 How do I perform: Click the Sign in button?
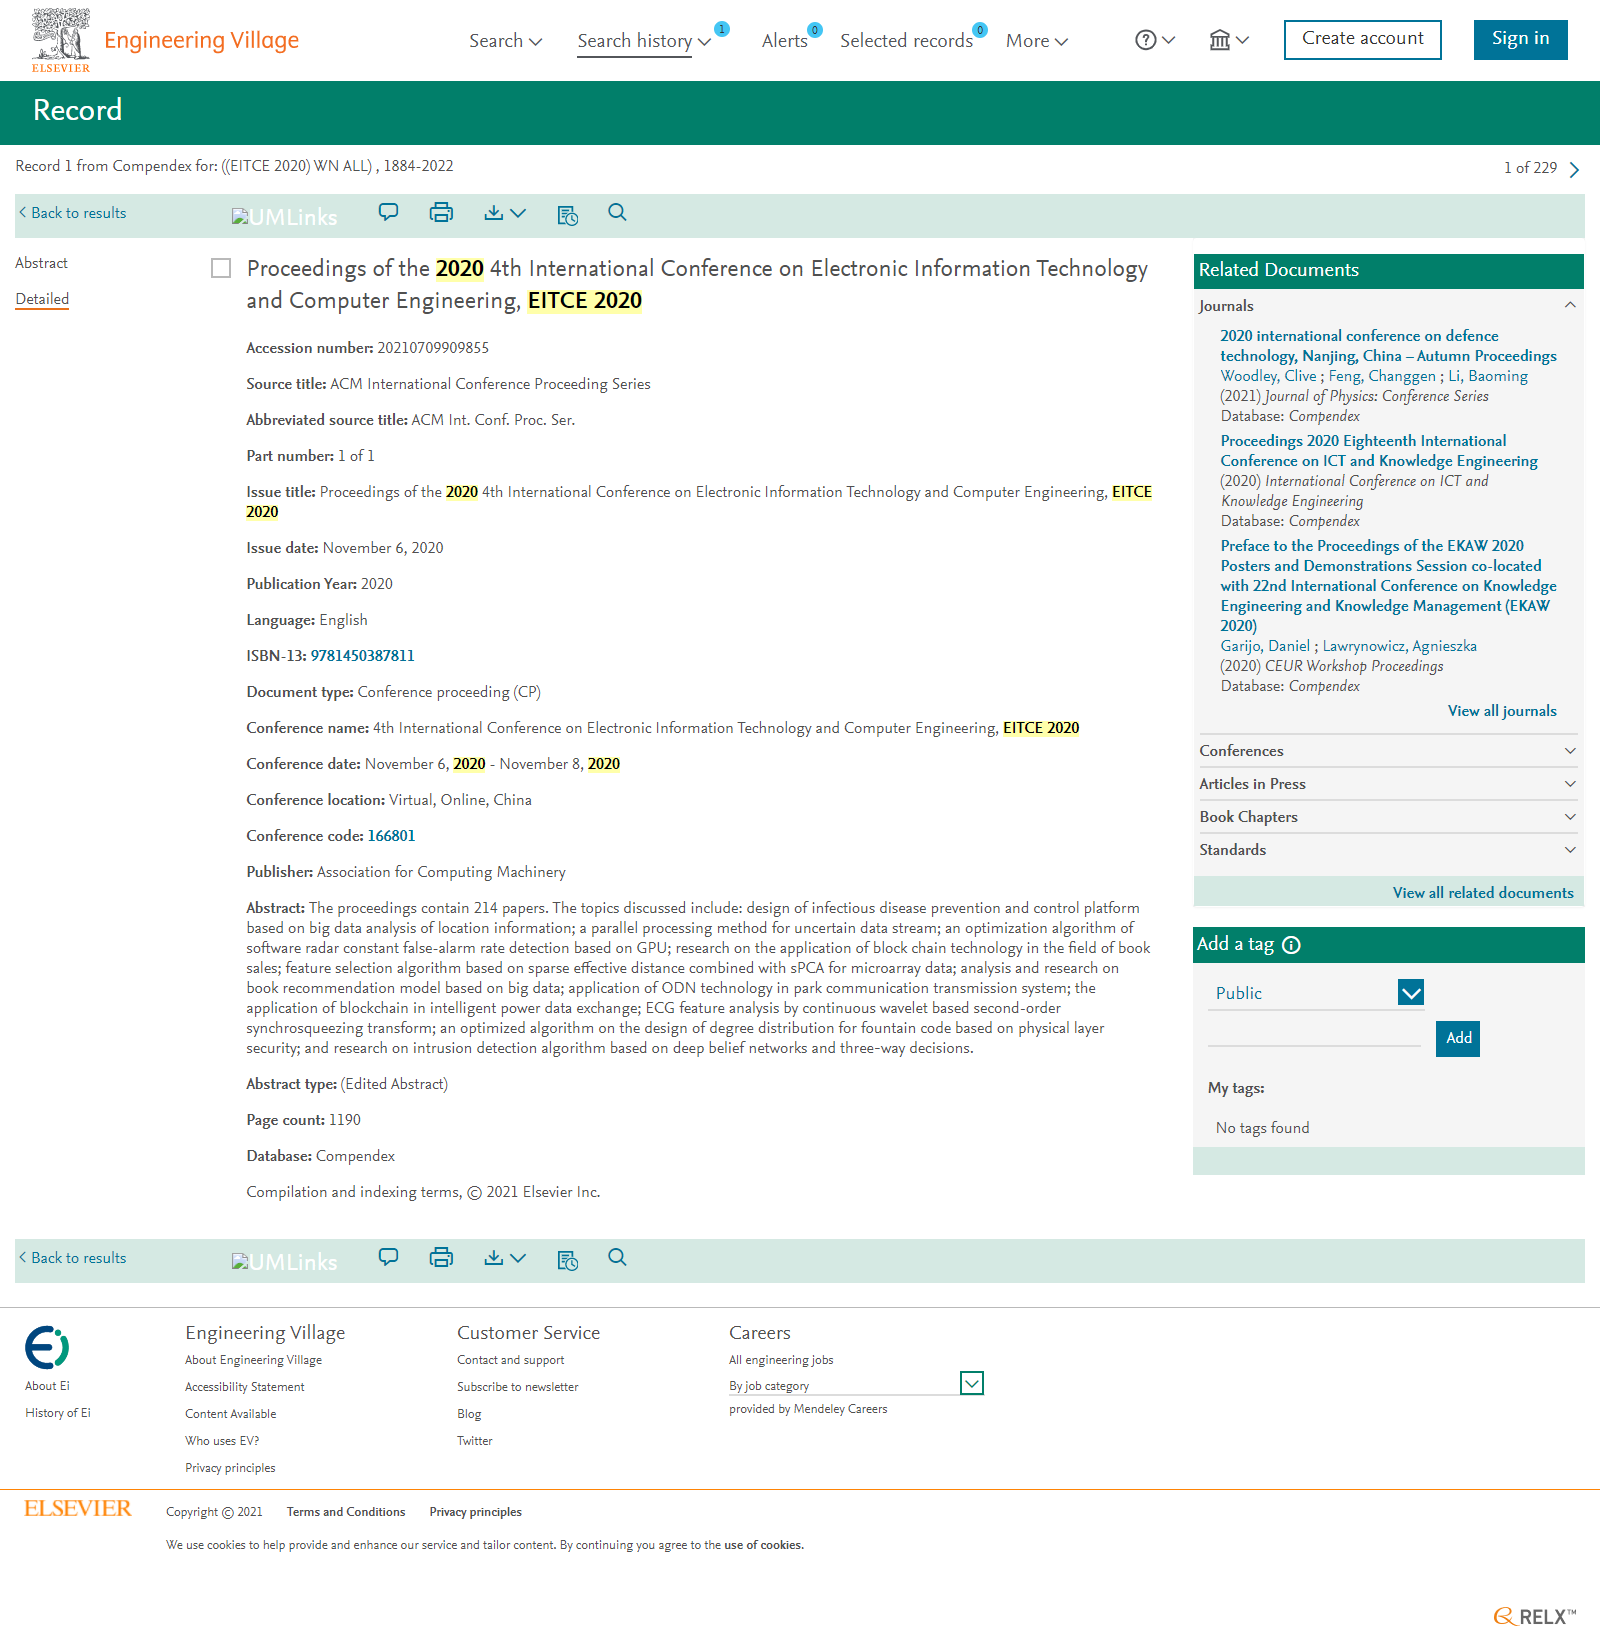pyautogui.click(x=1520, y=40)
